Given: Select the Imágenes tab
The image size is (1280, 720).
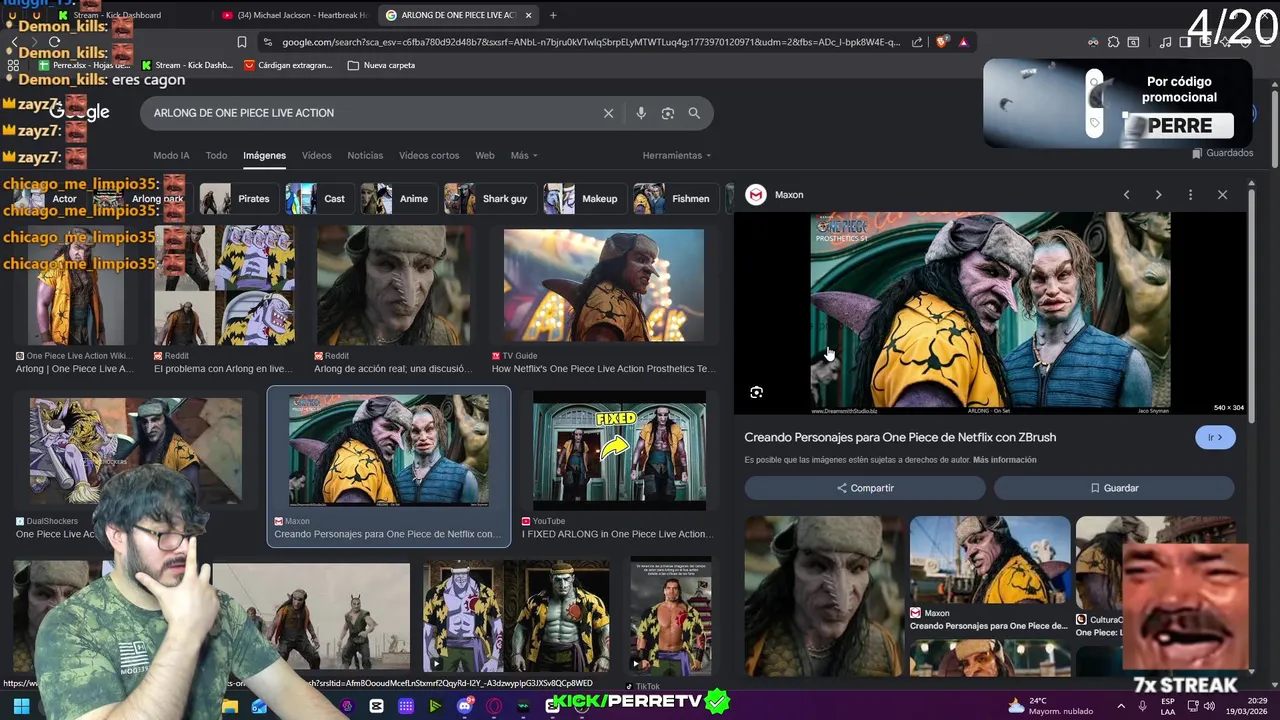Looking at the screenshot, I should pos(264,155).
